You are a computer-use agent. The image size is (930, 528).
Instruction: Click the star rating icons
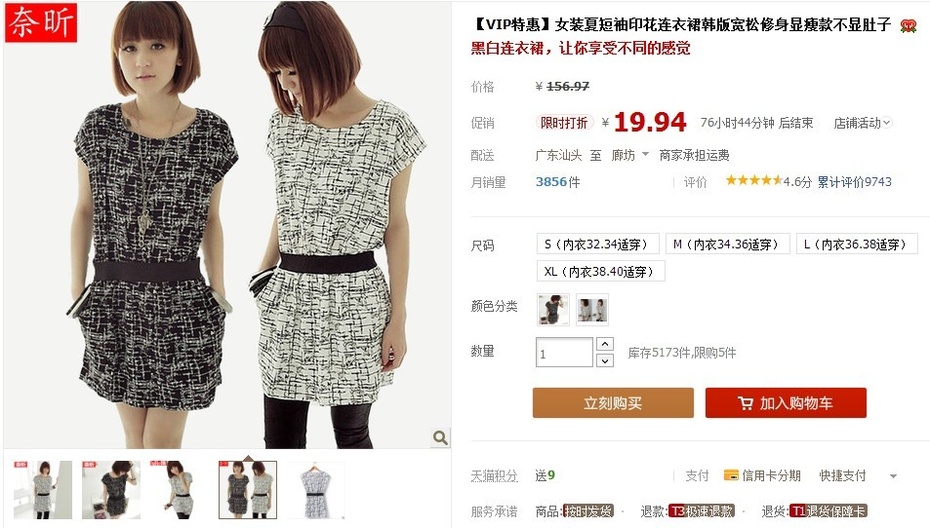[x=754, y=180]
